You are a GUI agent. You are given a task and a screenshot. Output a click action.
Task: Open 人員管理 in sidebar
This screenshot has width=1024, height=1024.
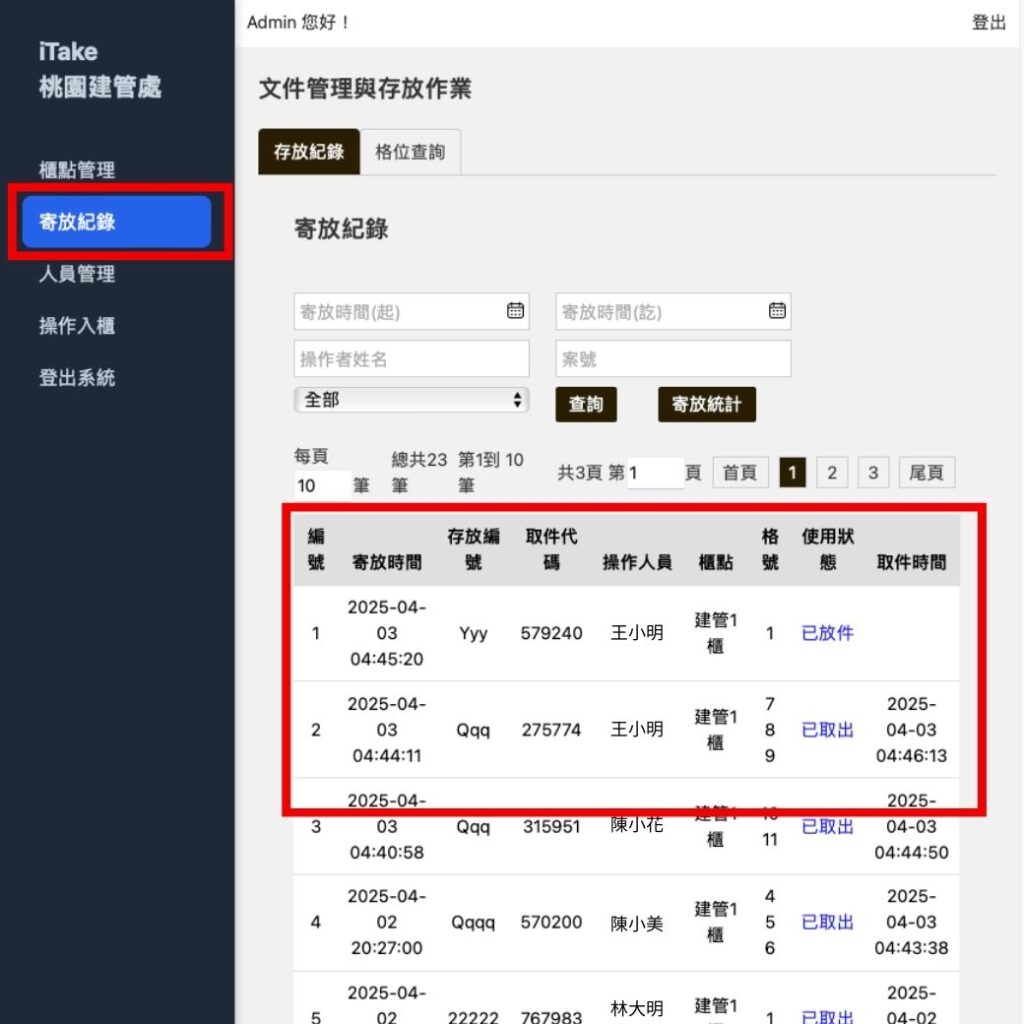pos(77,274)
